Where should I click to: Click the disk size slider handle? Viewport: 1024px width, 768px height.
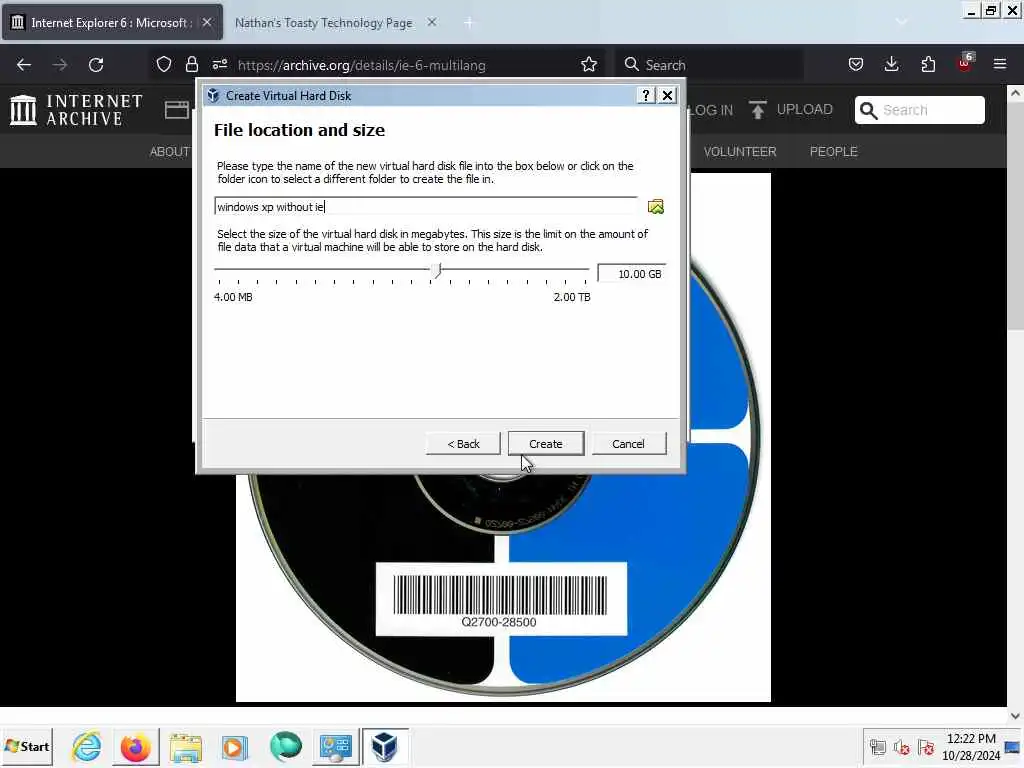click(x=437, y=270)
